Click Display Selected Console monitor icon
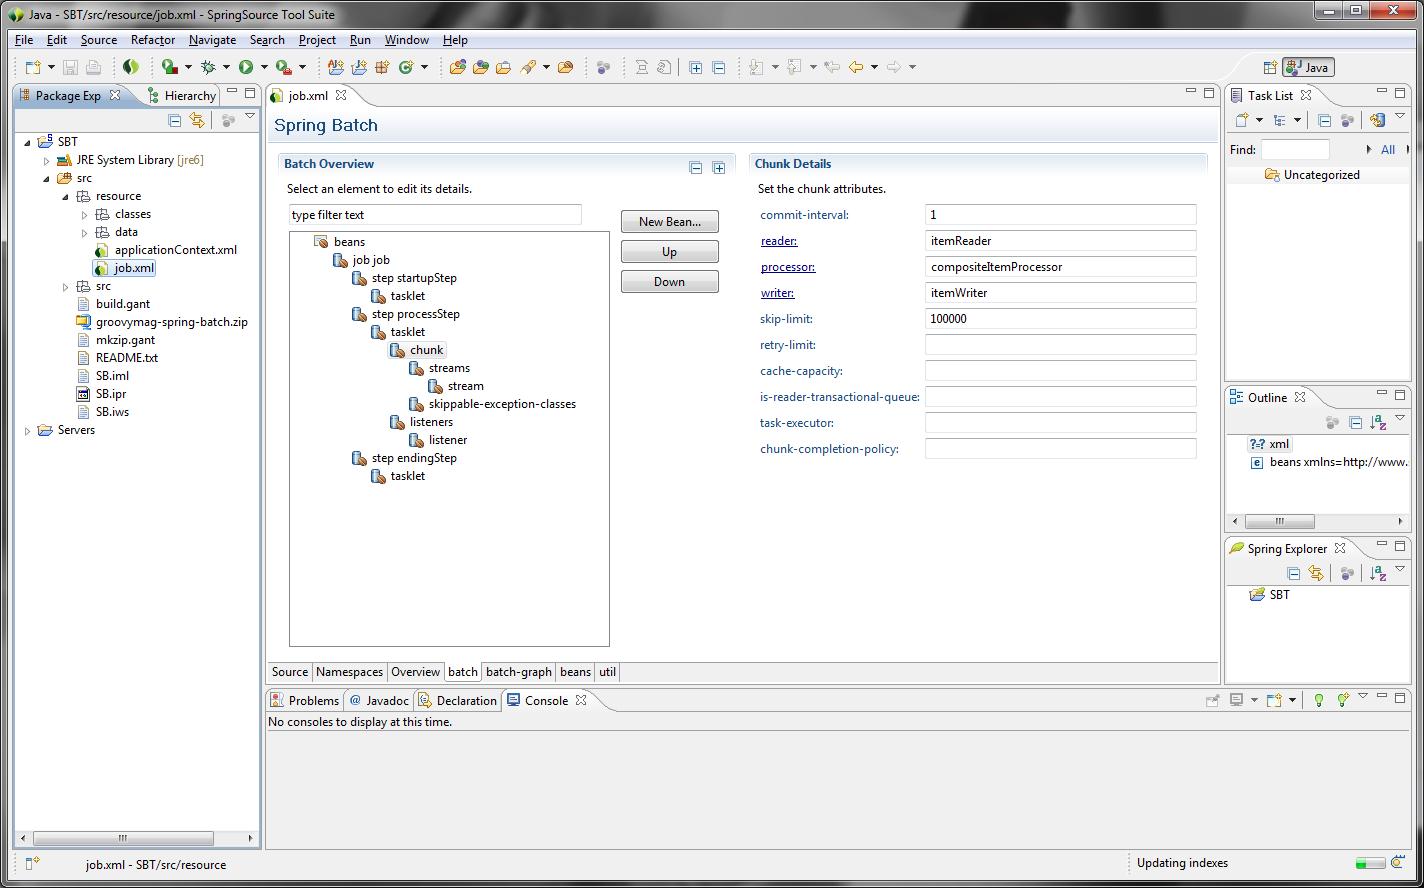Image resolution: width=1424 pixels, height=888 pixels. pyautogui.click(x=1237, y=700)
